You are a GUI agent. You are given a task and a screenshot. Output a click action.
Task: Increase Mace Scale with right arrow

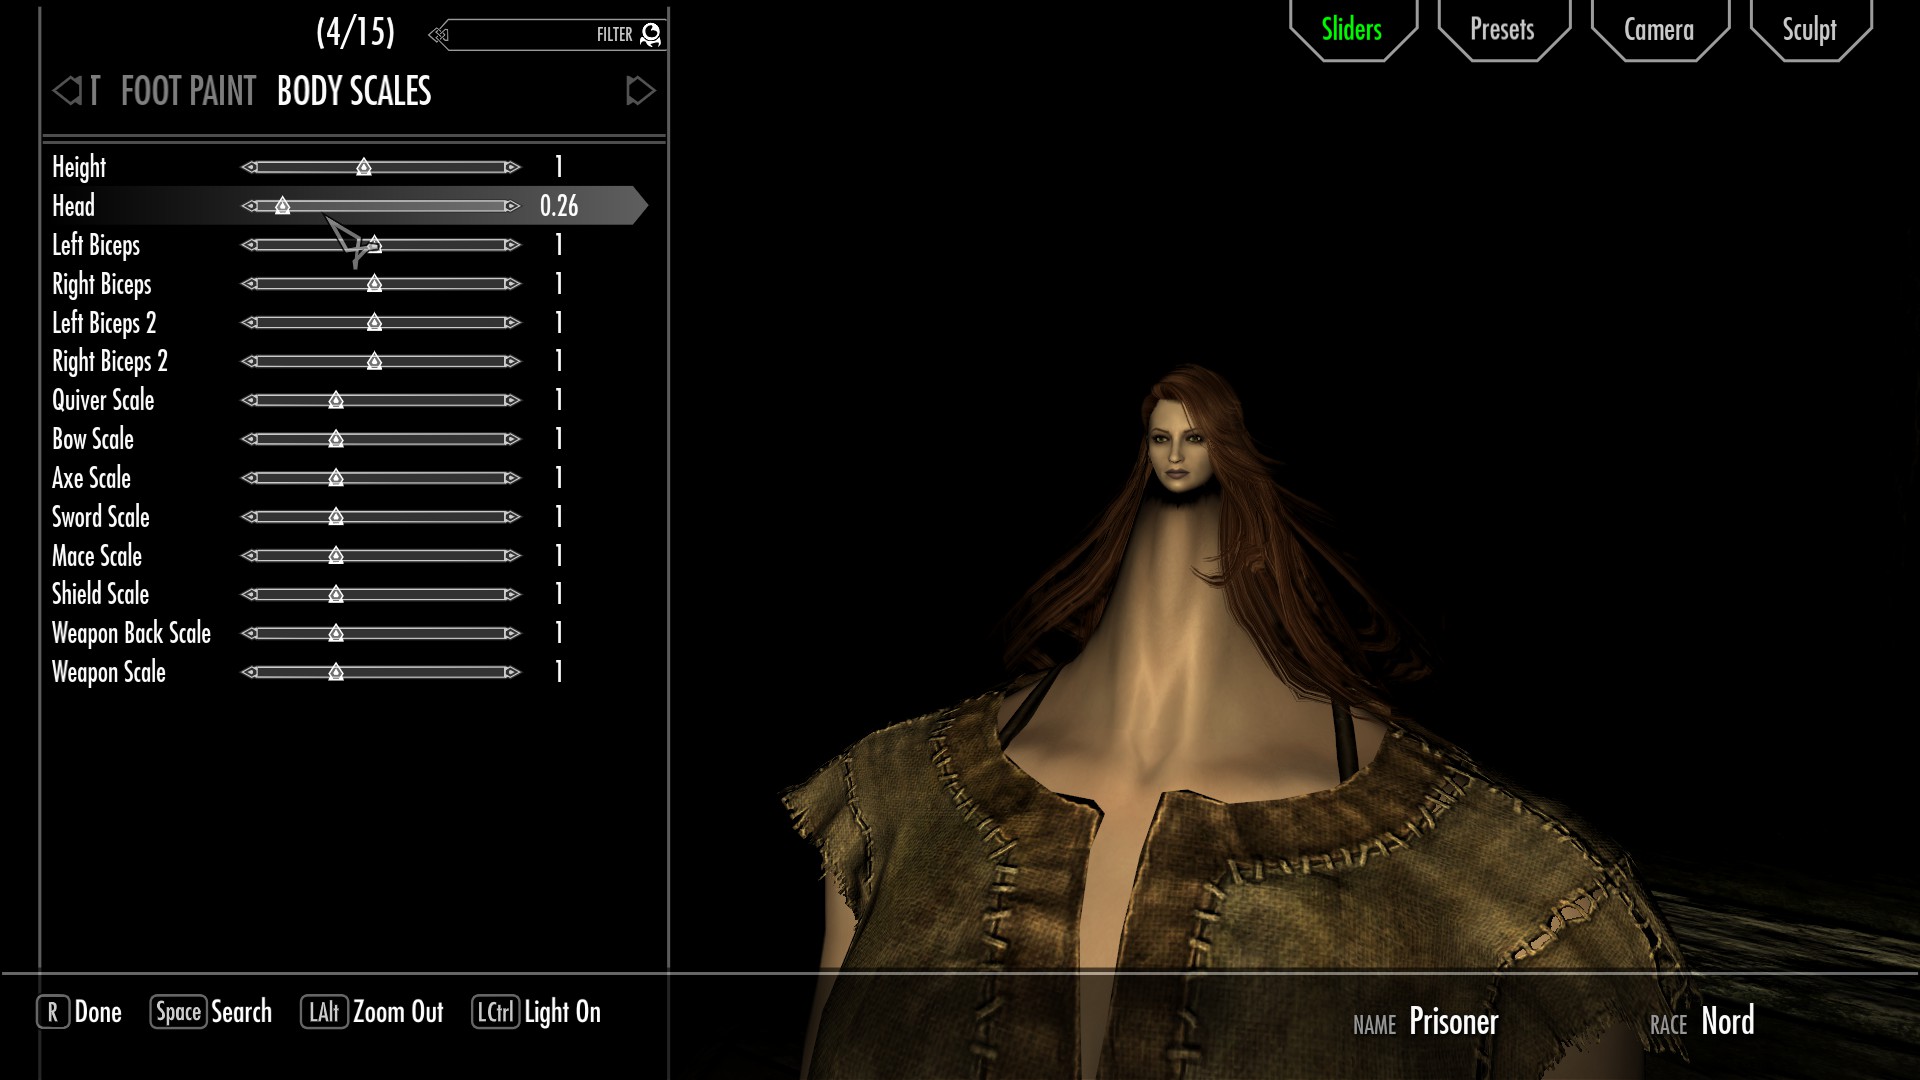tap(512, 556)
